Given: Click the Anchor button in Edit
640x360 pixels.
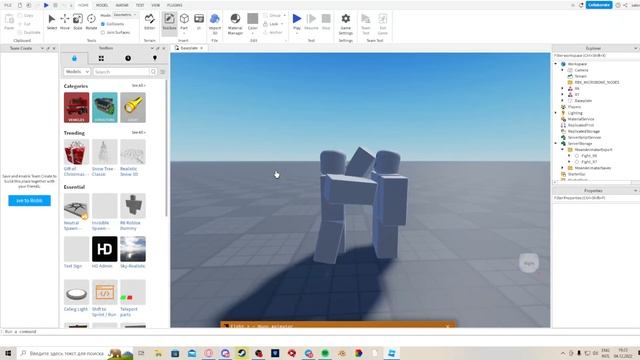Looking at the screenshot, I should click(273, 32).
